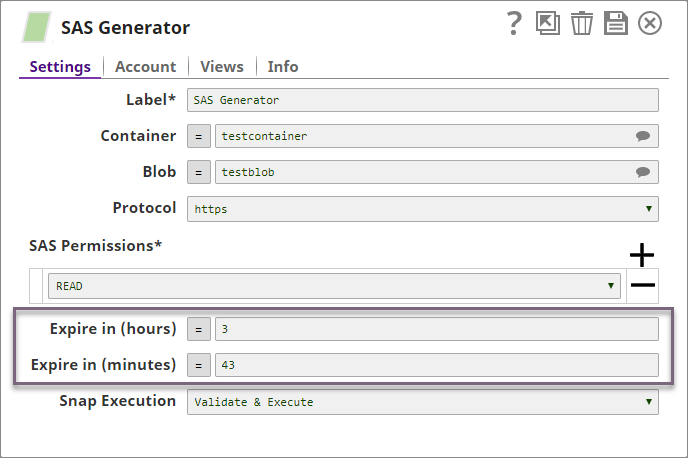Open the help question mark icon
The image size is (688, 458).
coord(515,24)
